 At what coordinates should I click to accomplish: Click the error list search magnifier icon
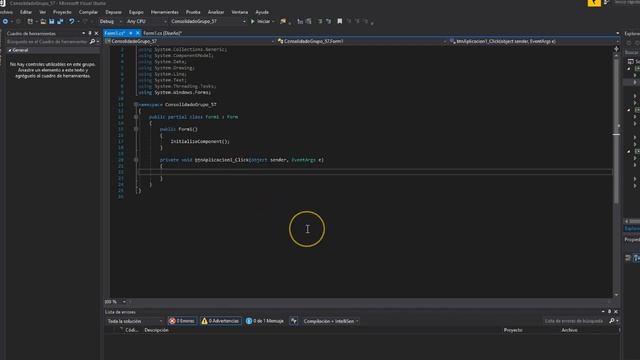[x=612, y=321]
